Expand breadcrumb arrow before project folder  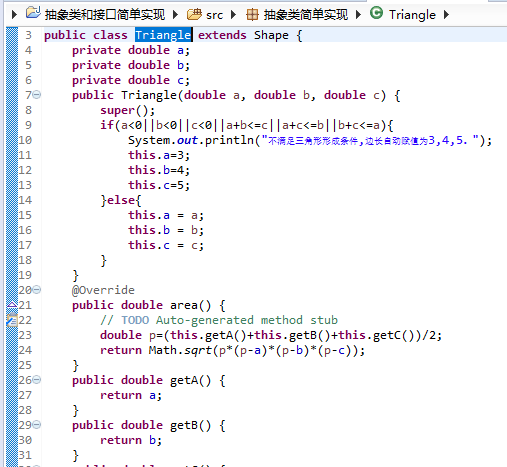click(14, 15)
